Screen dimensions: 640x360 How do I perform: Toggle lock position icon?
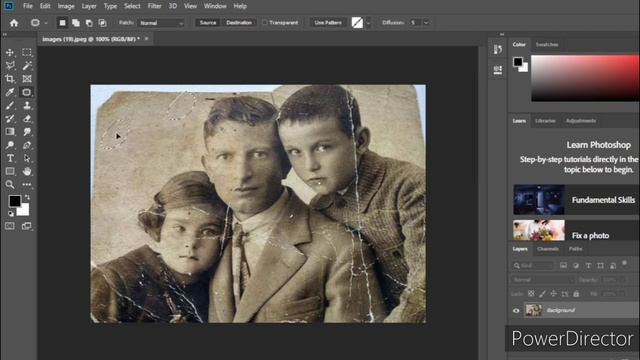[553, 293]
